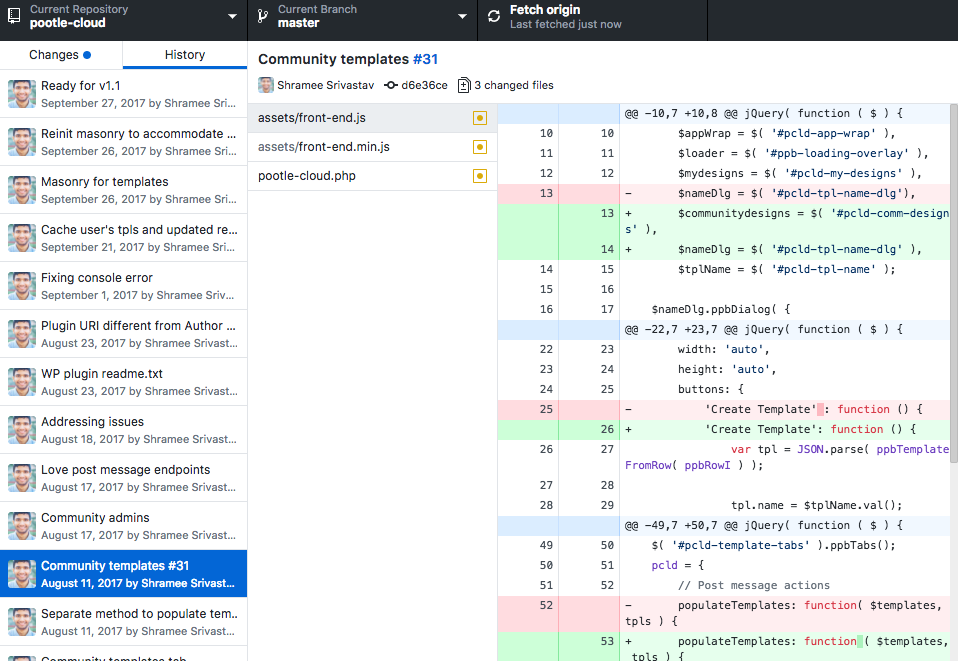Viewport: 958px width, 661px height.
Task: Open the Current Repository dropdown arrow
Action: coord(232,16)
